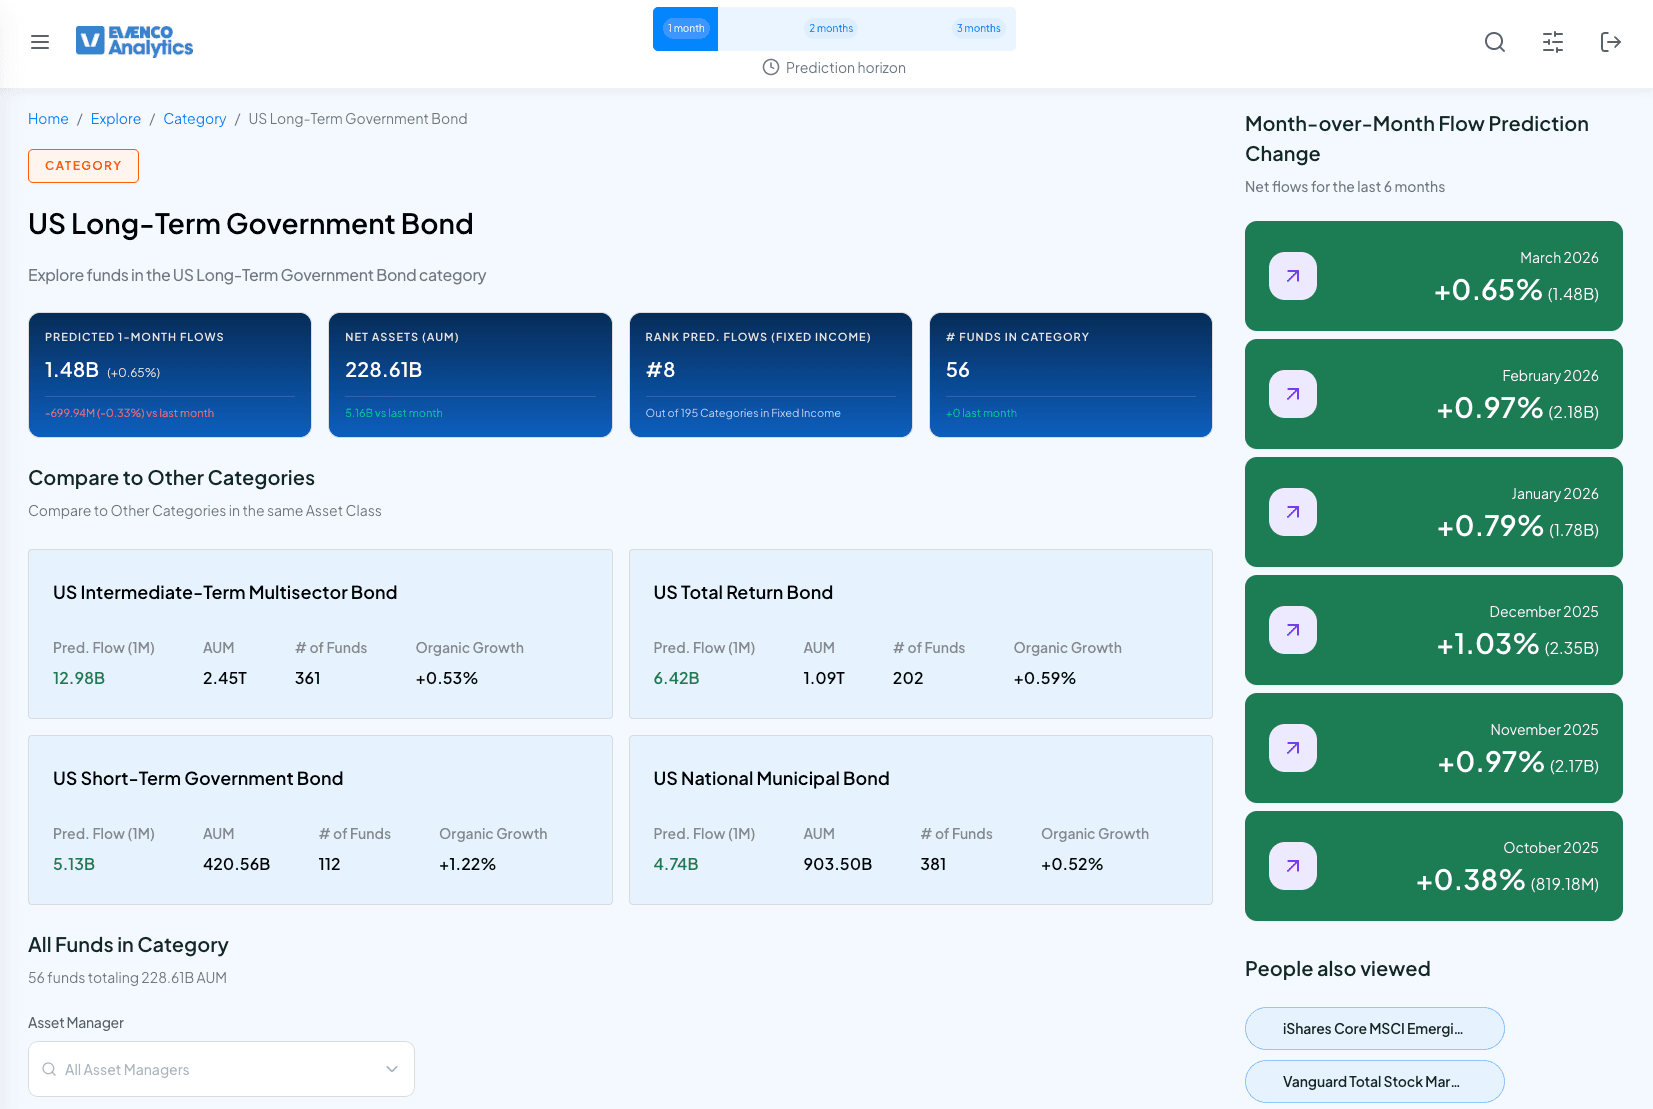
Task: Switch prediction horizon to 3 months
Action: [978, 29]
